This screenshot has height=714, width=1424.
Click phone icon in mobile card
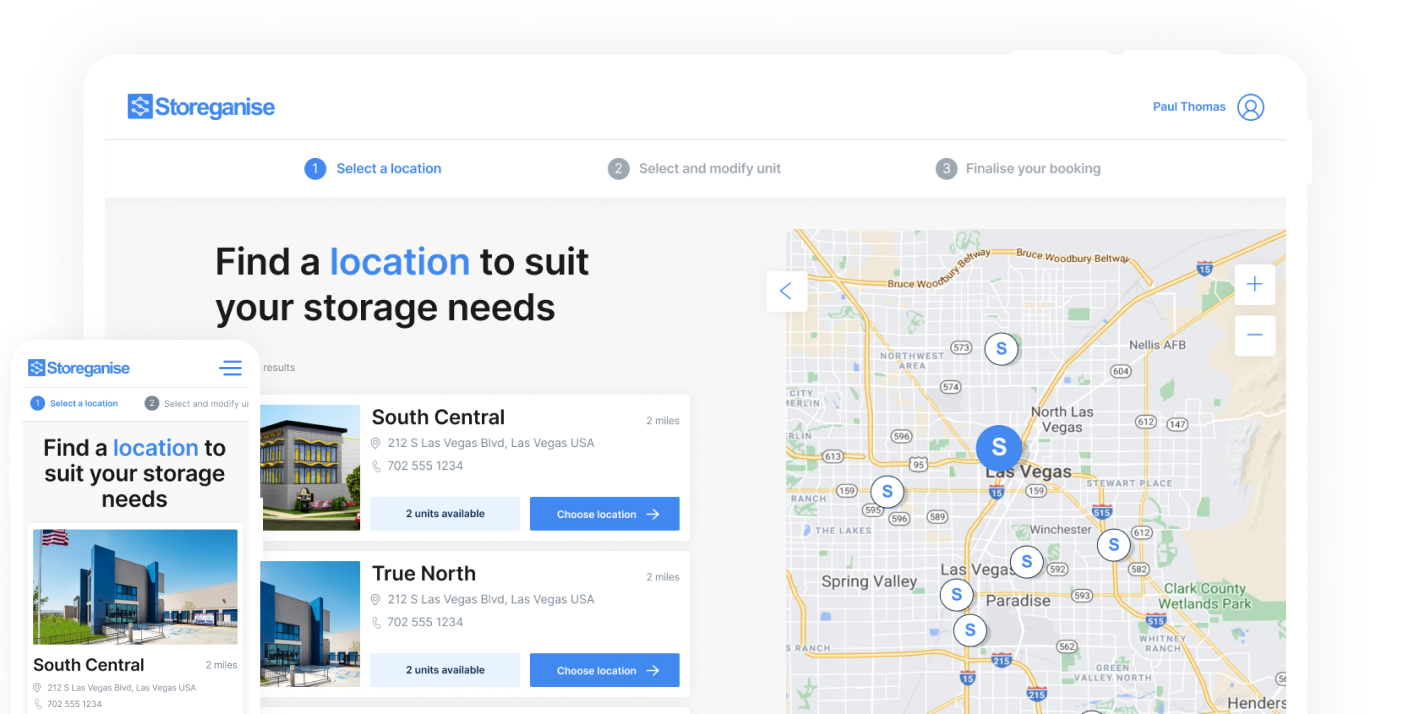(37, 704)
